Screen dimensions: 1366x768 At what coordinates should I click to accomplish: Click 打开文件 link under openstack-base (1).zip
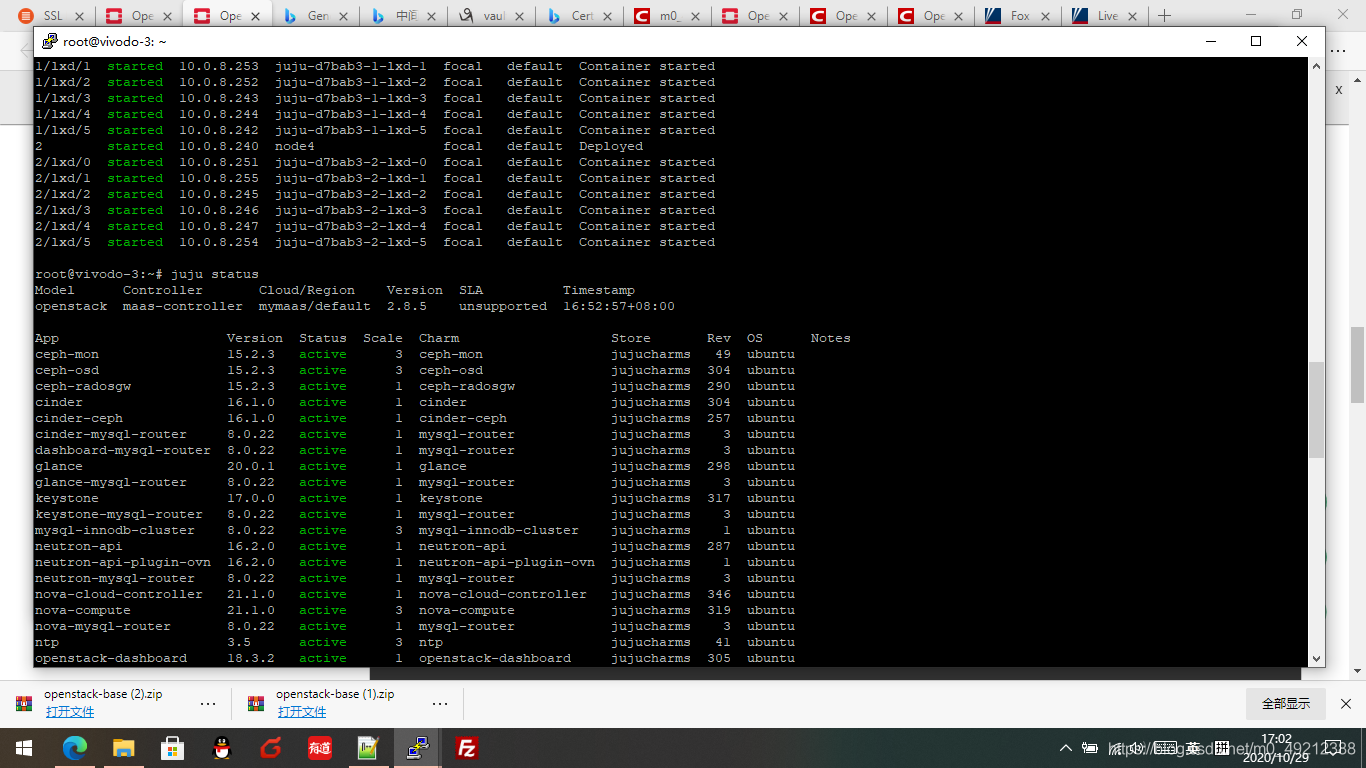click(302, 712)
